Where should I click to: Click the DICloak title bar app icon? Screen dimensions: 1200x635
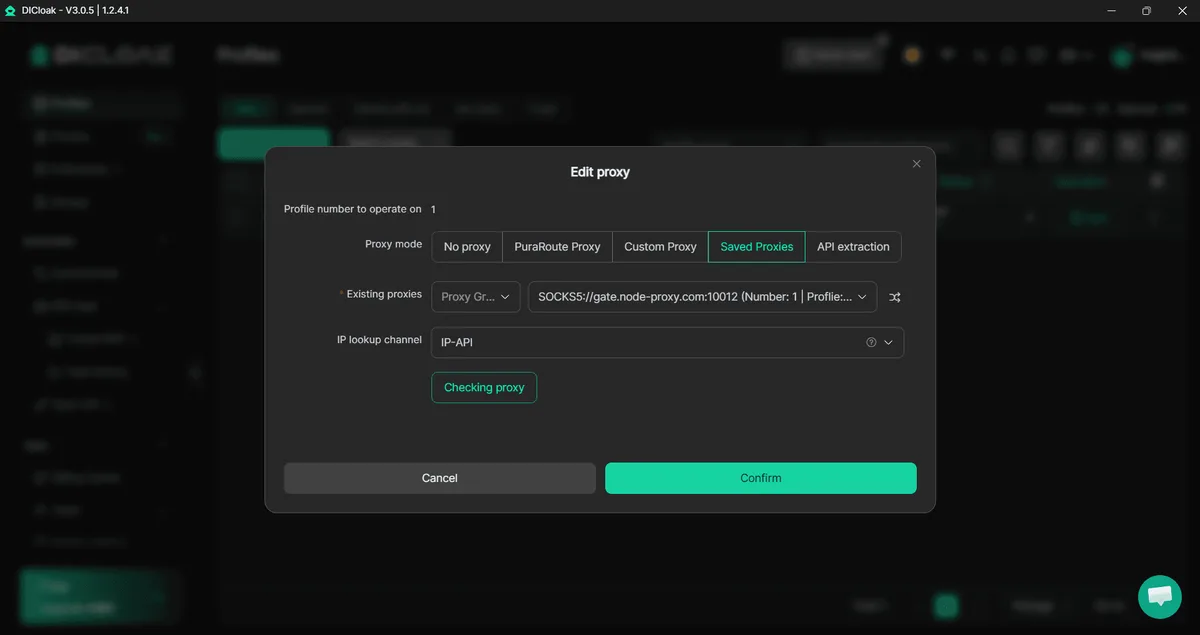point(10,10)
